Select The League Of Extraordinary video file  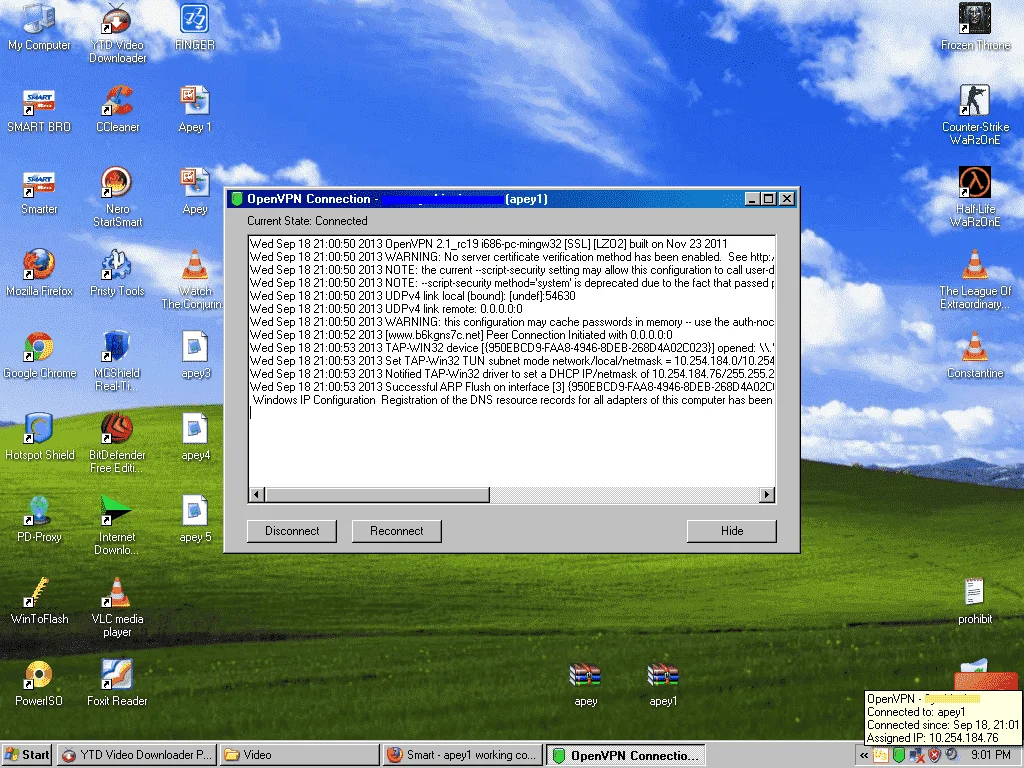point(975,280)
